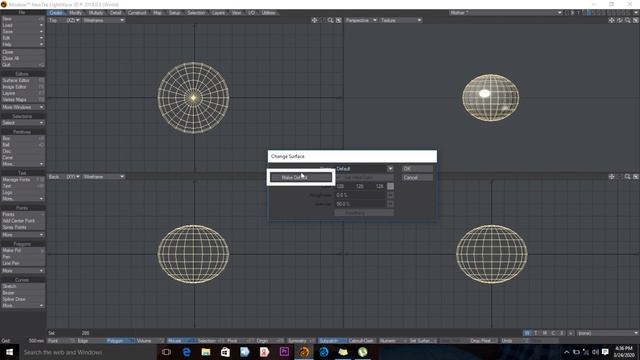Switch to the Detail tab

click(116, 13)
